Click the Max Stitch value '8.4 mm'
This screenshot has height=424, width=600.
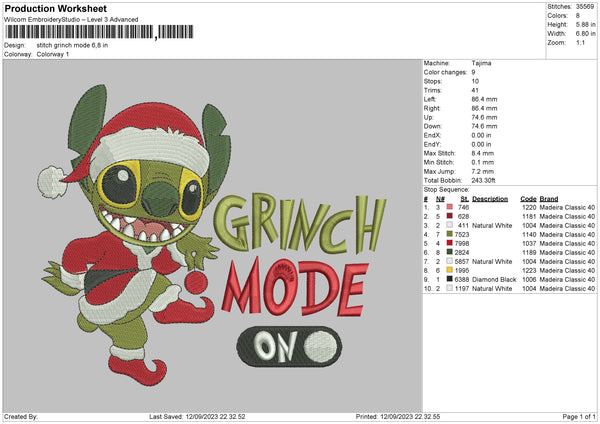[483, 153]
